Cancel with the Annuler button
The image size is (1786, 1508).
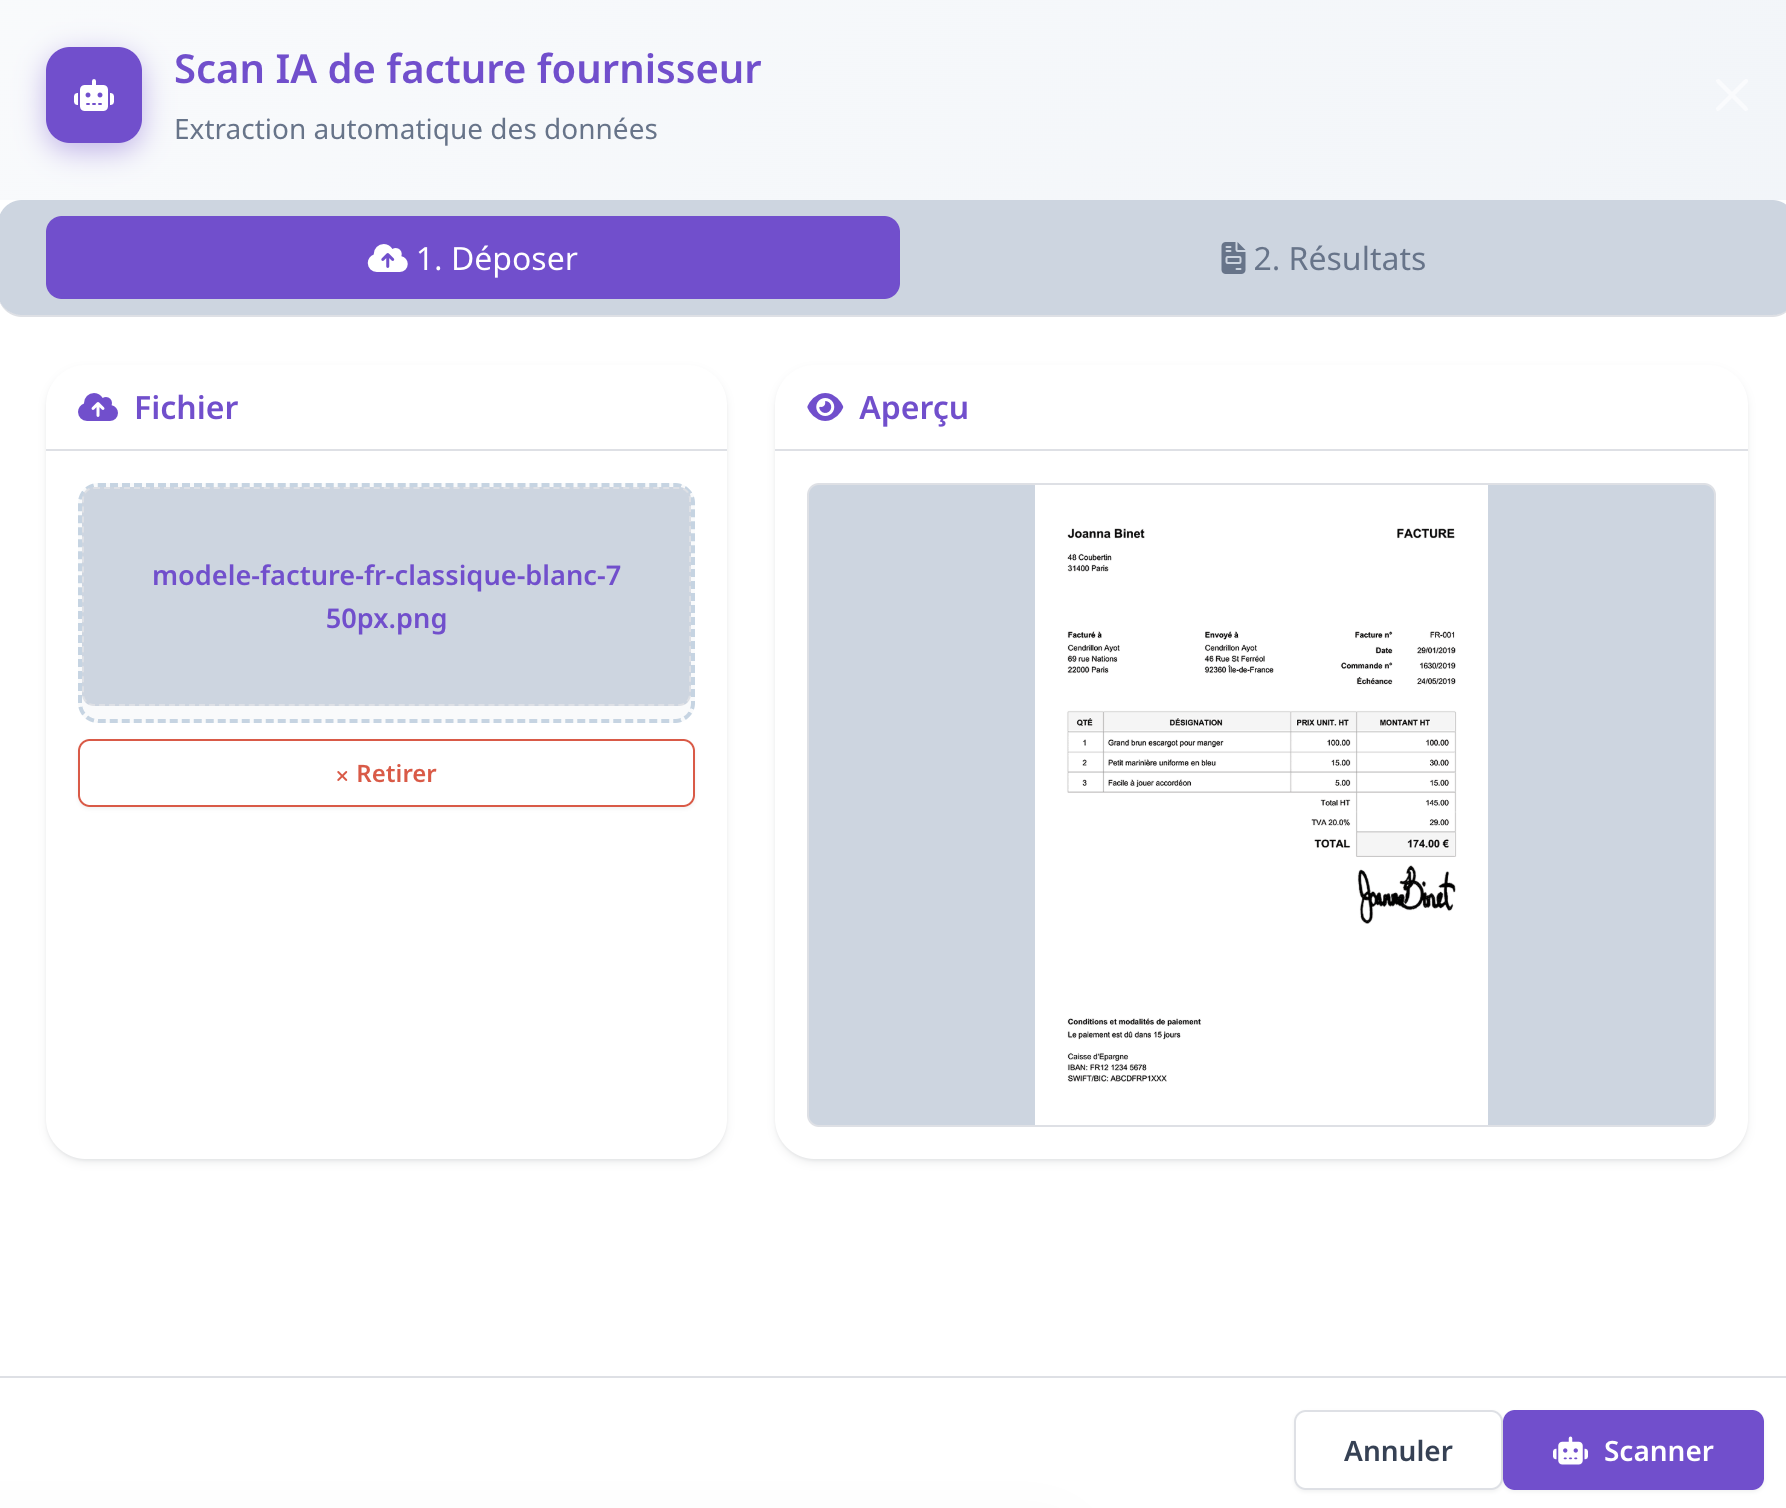(1398, 1450)
